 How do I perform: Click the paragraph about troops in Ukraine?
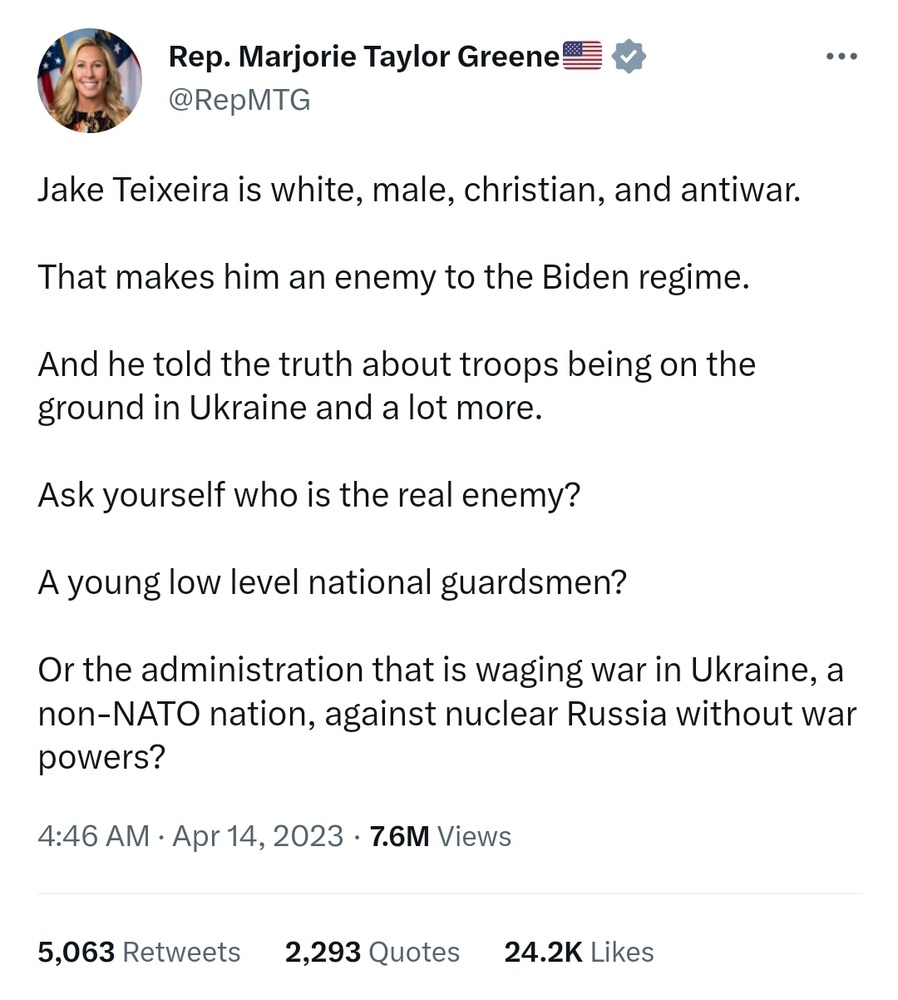tap(396, 387)
